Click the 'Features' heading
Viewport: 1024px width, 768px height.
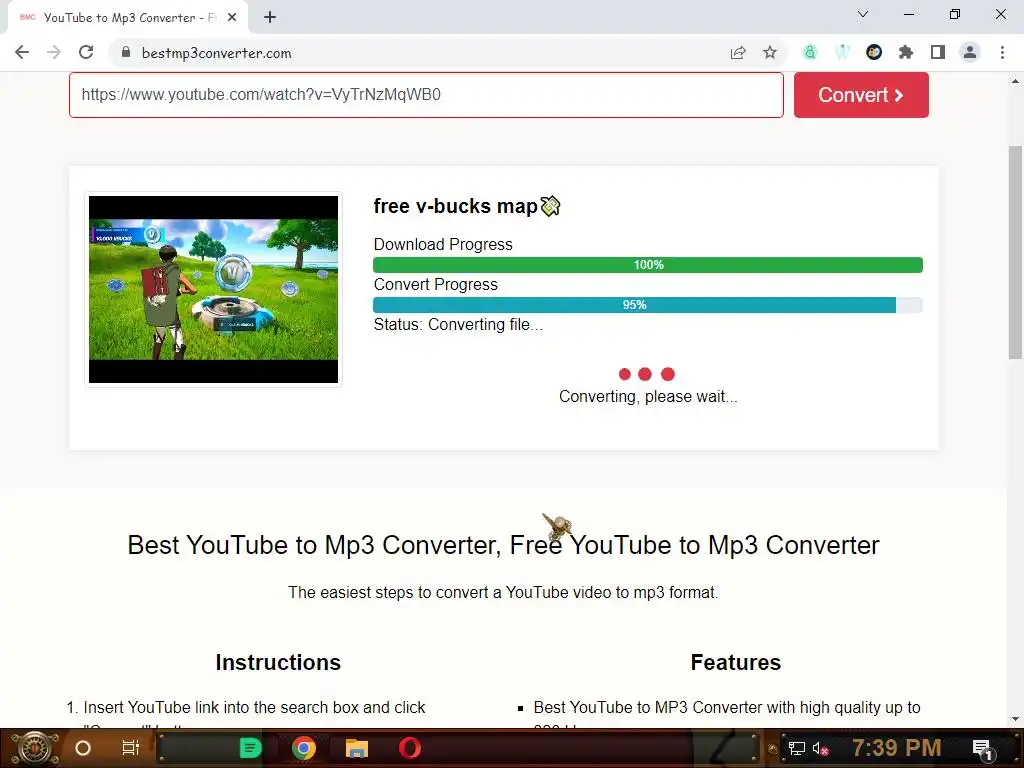(x=735, y=662)
